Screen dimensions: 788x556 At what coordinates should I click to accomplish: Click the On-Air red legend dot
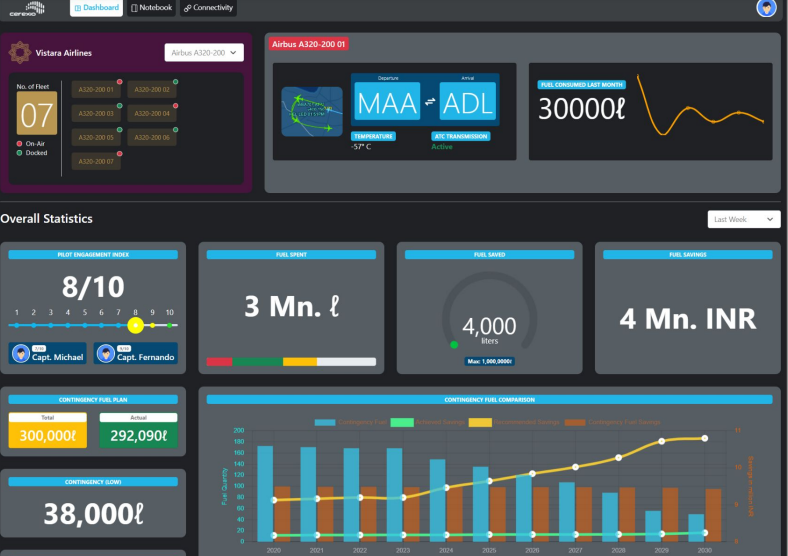pos(20,144)
